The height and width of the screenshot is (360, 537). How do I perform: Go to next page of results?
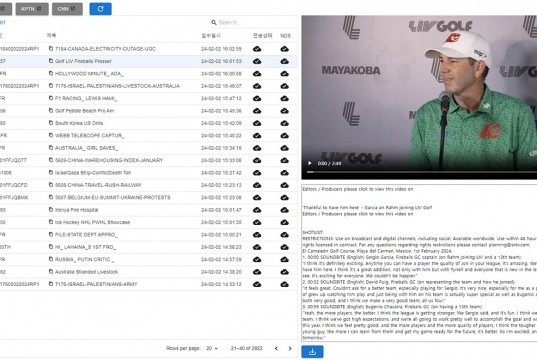(x=290, y=348)
